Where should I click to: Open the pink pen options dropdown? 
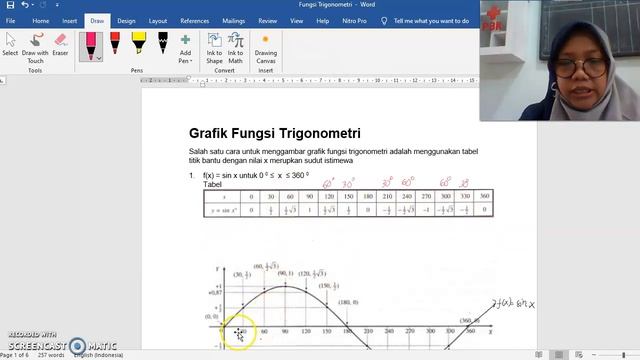[x=98, y=59]
